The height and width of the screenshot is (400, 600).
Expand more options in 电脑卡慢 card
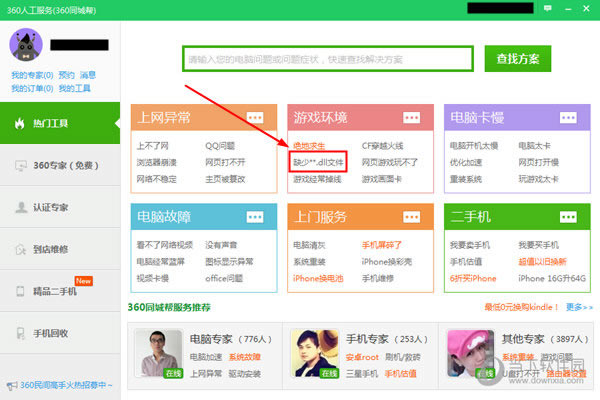(x=568, y=118)
